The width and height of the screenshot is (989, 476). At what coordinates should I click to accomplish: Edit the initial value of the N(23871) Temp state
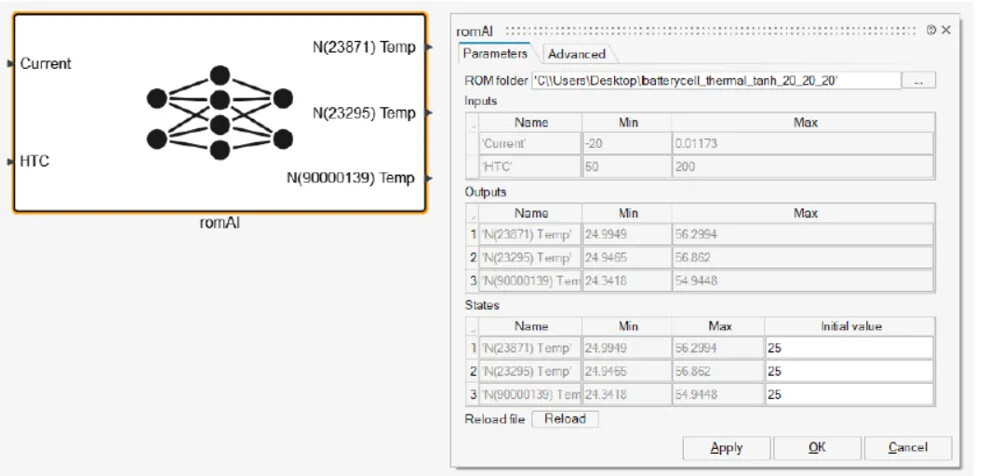click(849, 347)
